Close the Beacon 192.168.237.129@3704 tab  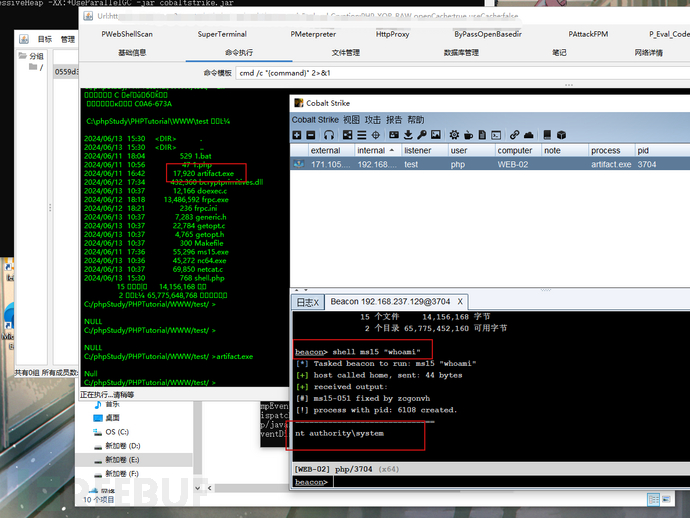(460, 301)
